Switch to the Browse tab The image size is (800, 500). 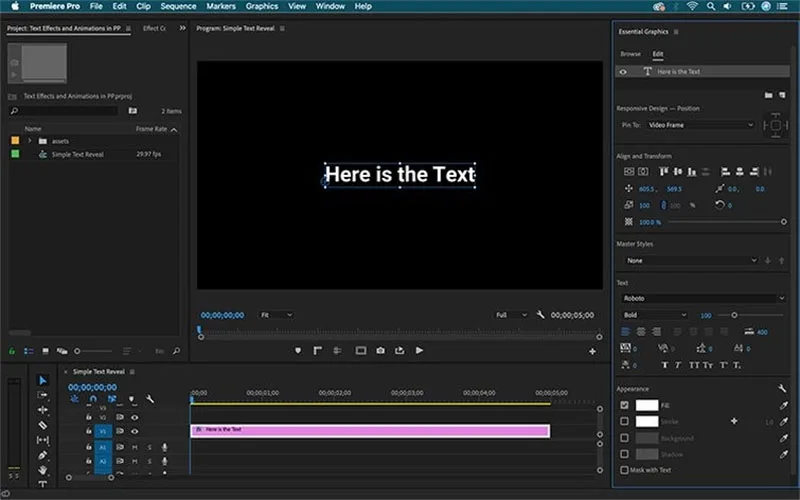[630, 54]
